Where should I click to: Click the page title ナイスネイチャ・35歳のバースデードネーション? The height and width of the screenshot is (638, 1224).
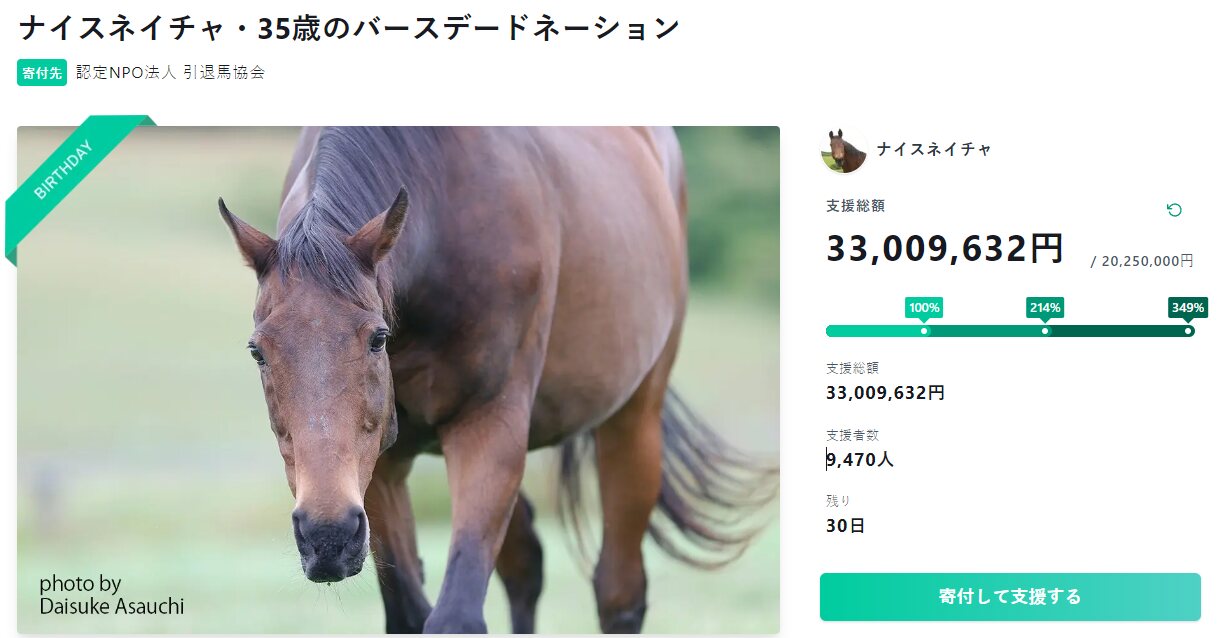349,27
